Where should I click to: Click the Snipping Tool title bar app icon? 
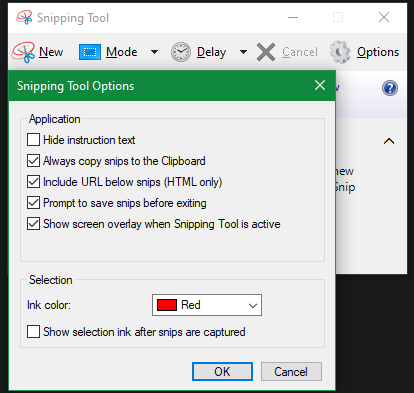pos(24,17)
